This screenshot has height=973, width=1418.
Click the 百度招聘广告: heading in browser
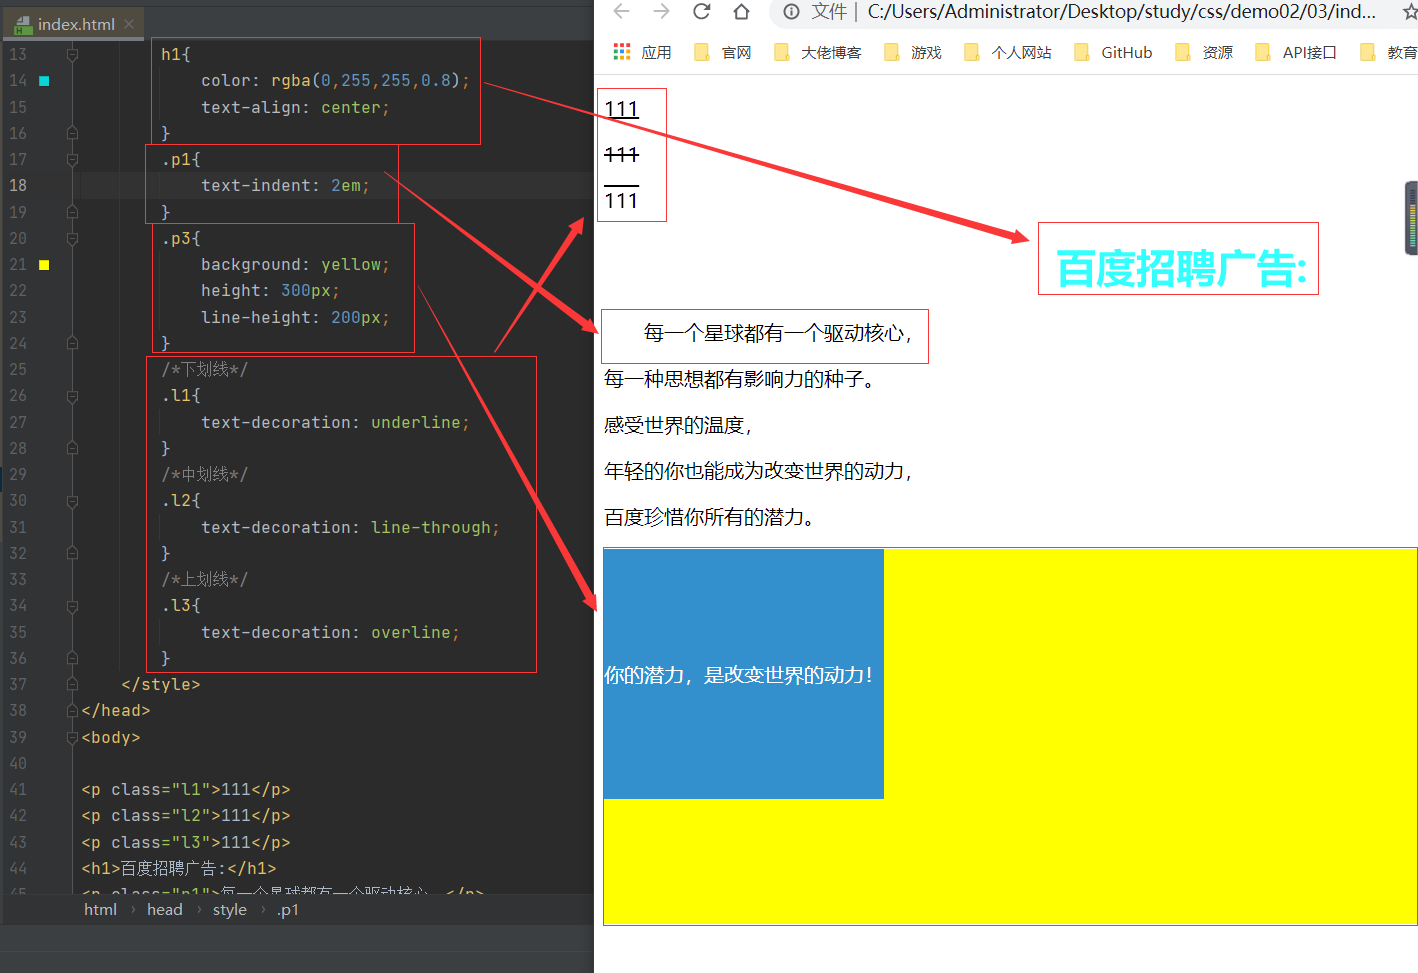1181,269
